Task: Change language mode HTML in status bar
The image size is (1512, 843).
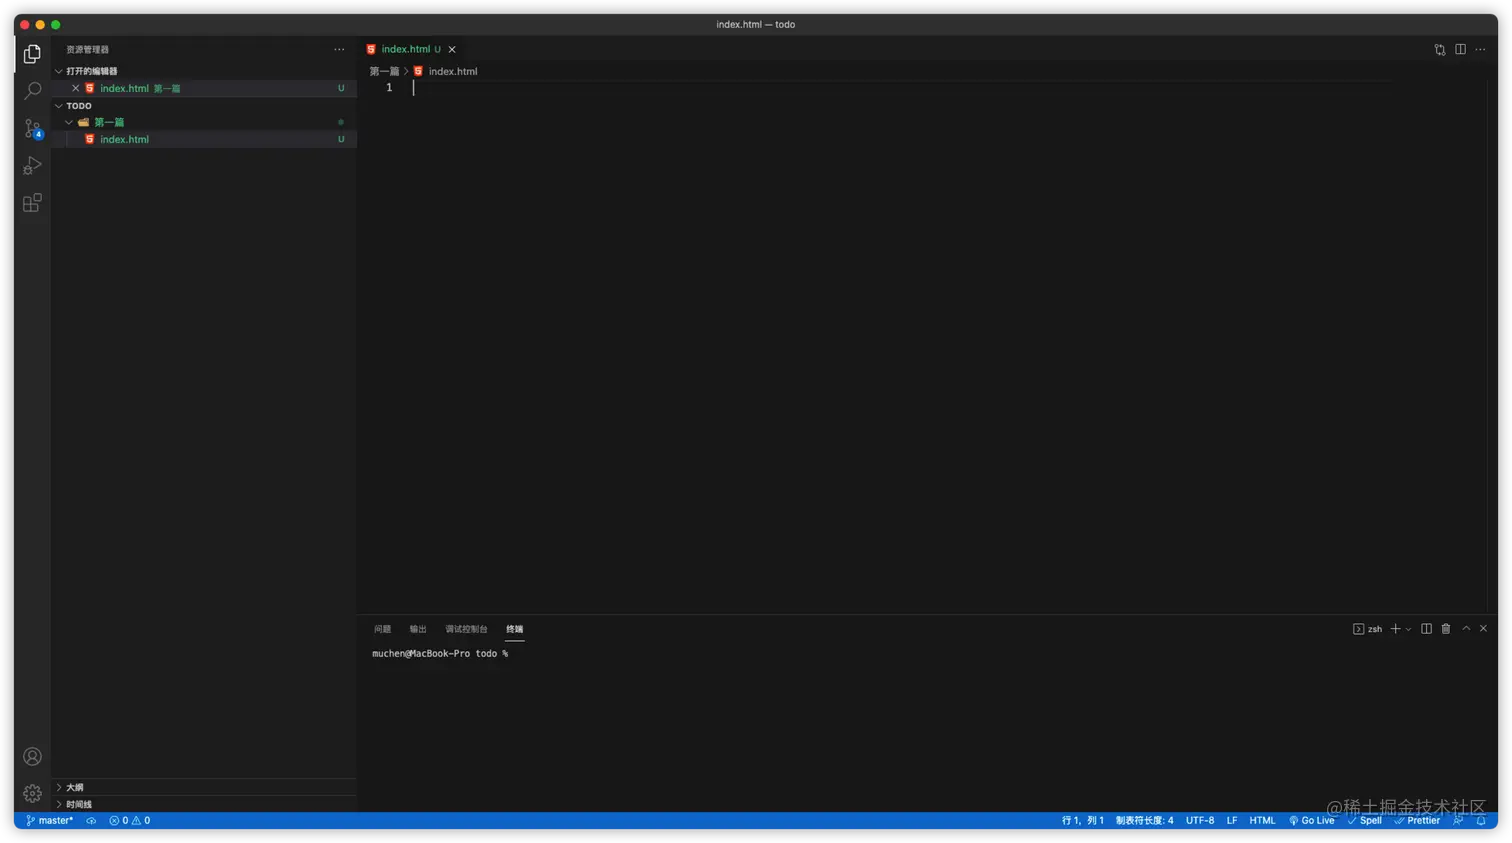Action: (1262, 821)
